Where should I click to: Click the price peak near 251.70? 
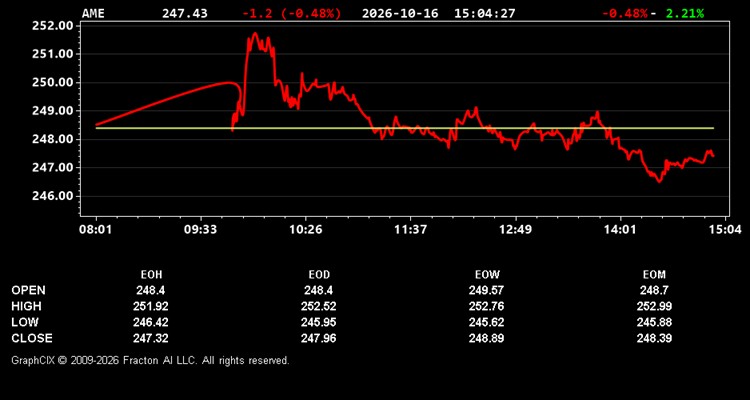click(x=255, y=33)
